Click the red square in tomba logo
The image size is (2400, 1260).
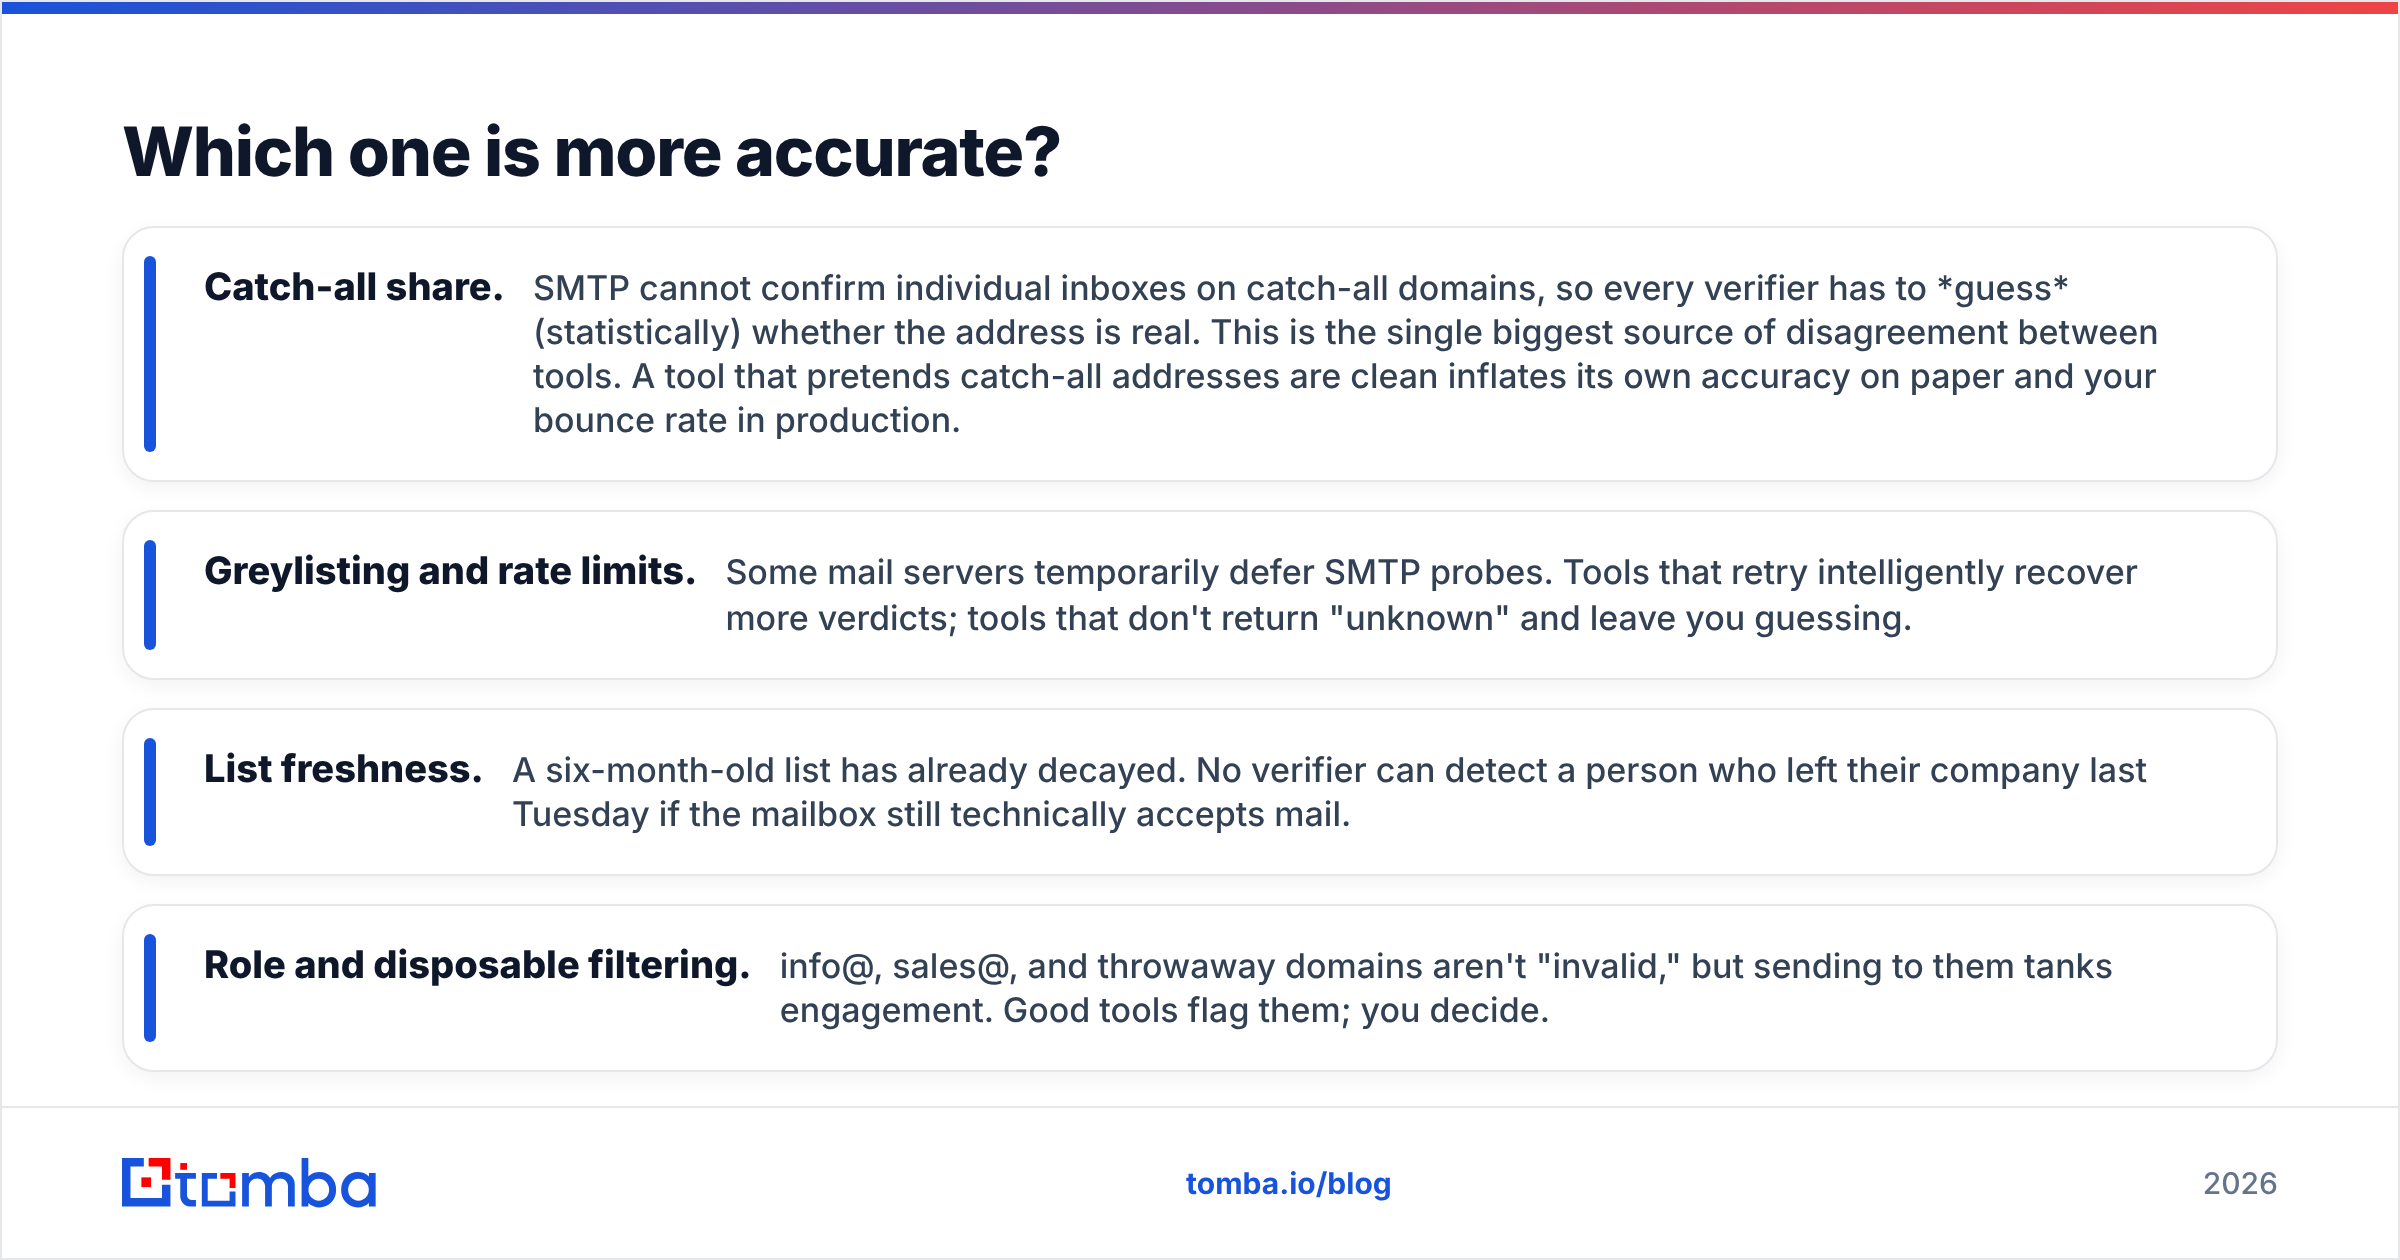[148, 1182]
